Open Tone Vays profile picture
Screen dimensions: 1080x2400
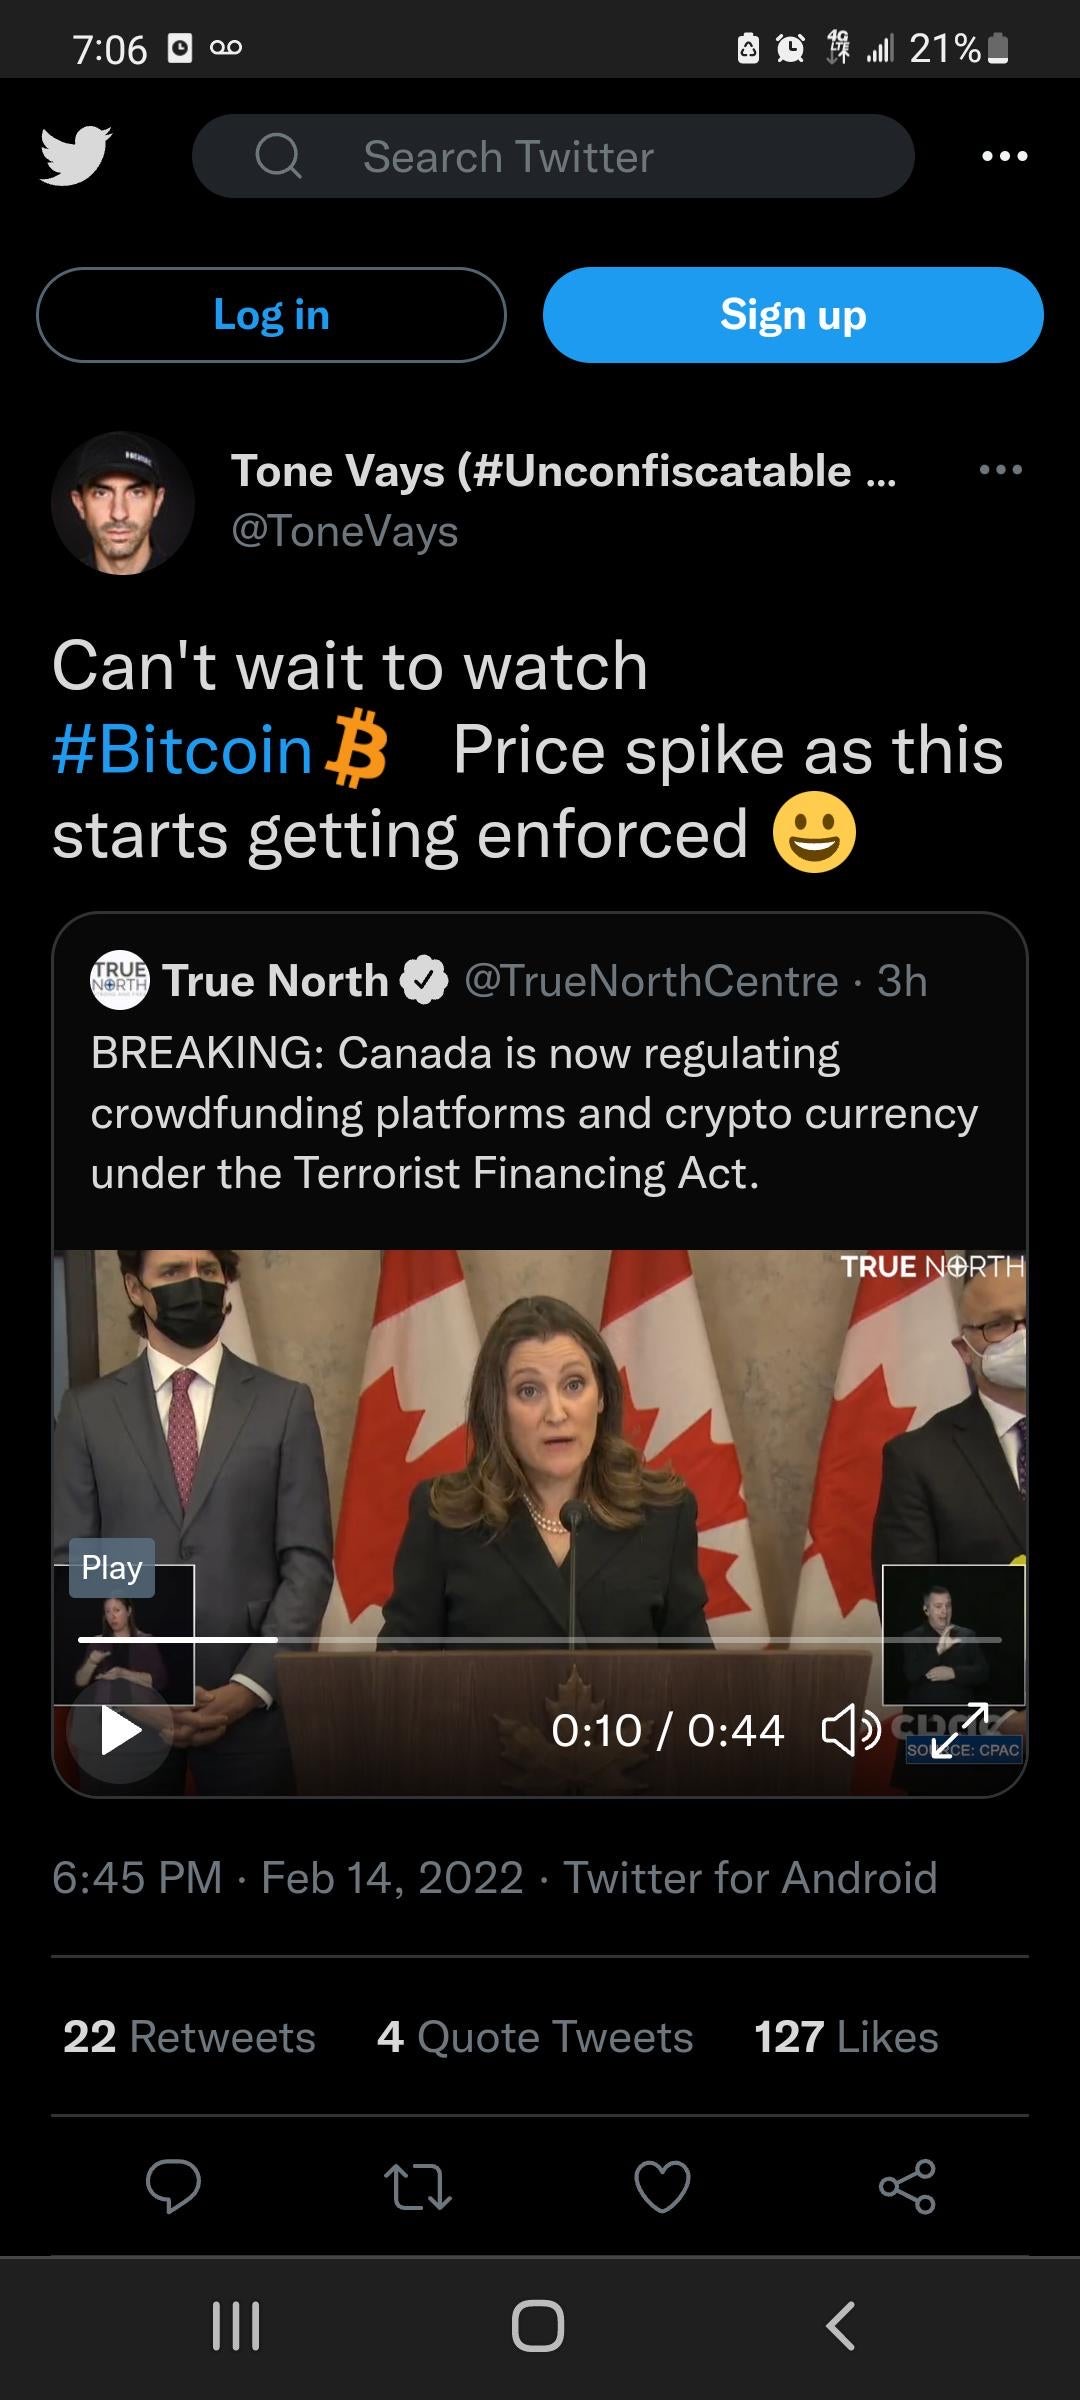122,503
